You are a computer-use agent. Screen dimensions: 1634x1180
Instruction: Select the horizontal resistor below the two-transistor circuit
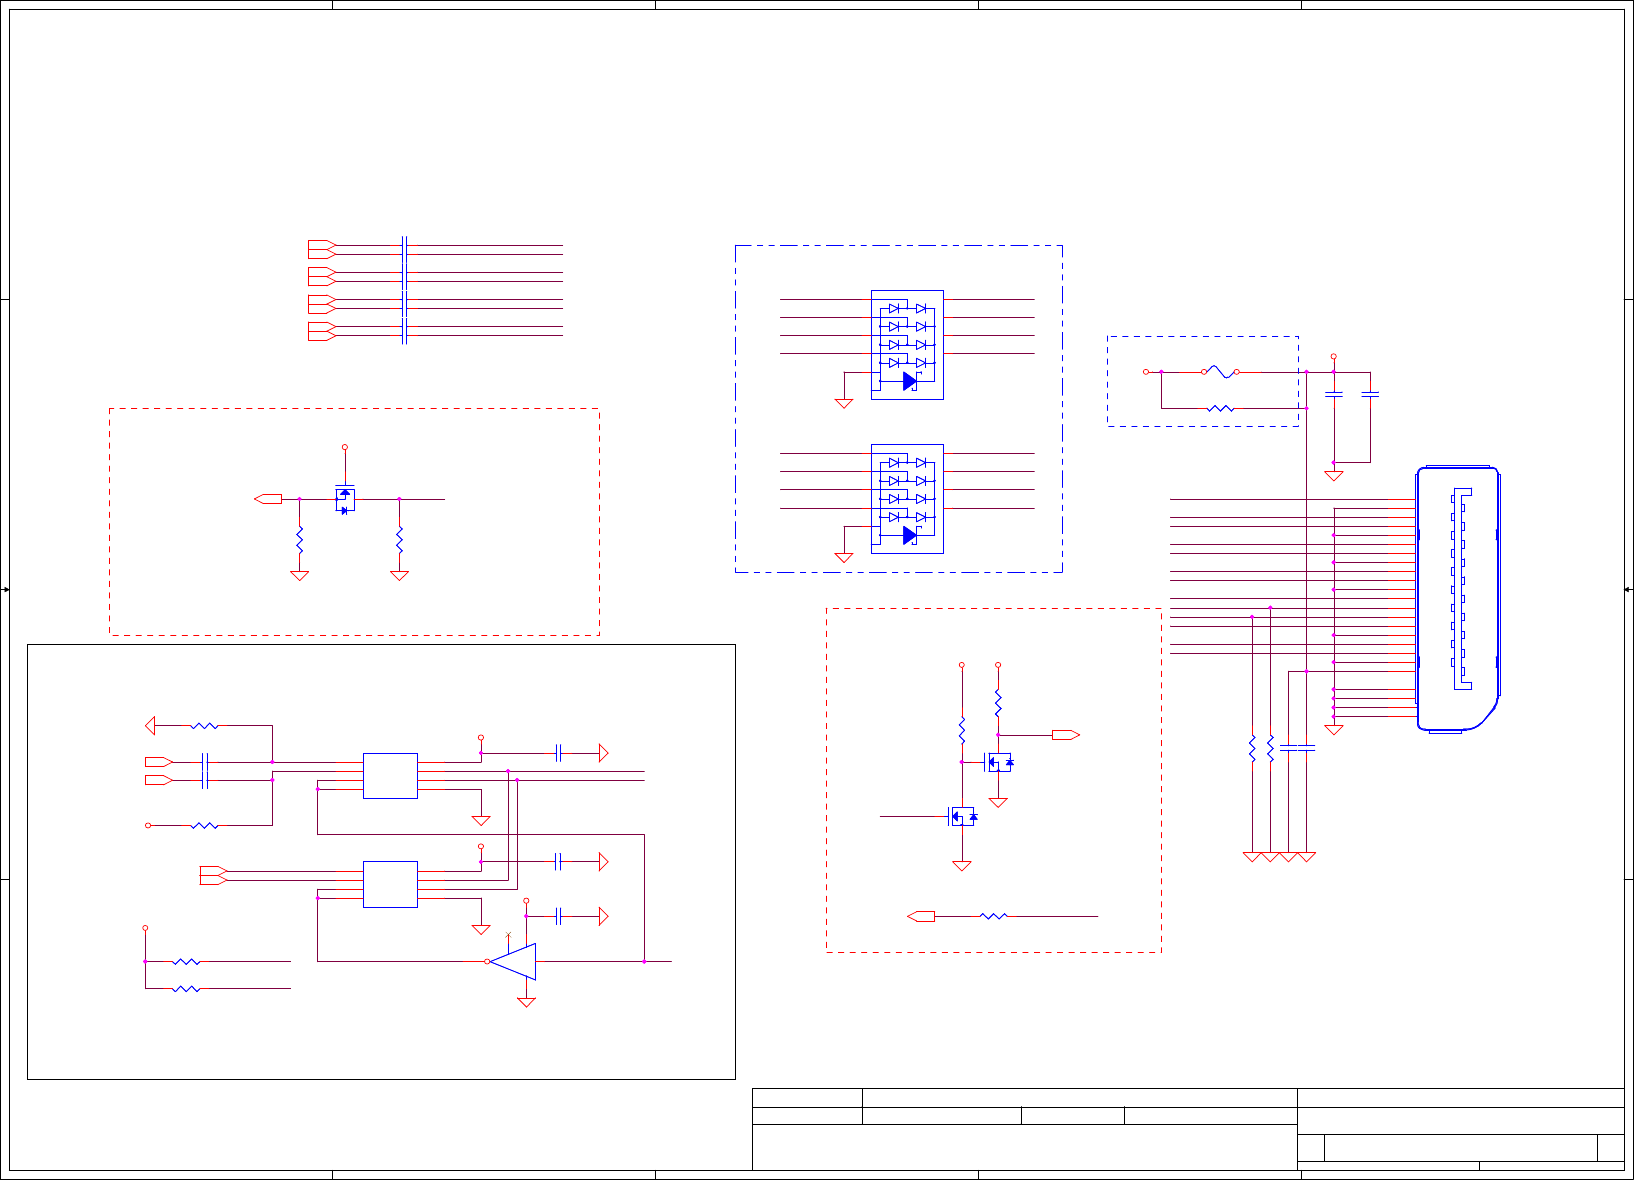click(x=993, y=916)
